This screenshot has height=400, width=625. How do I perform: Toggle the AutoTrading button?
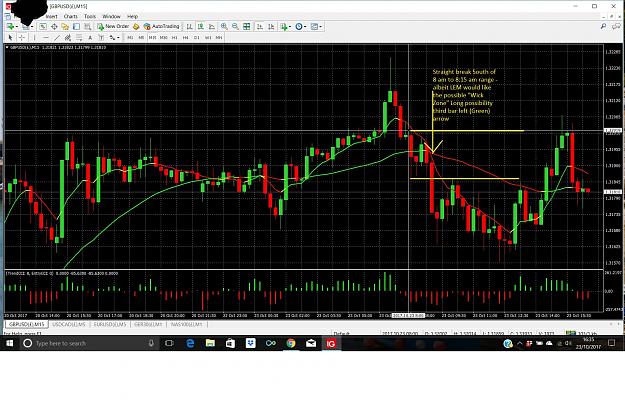tap(161, 27)
